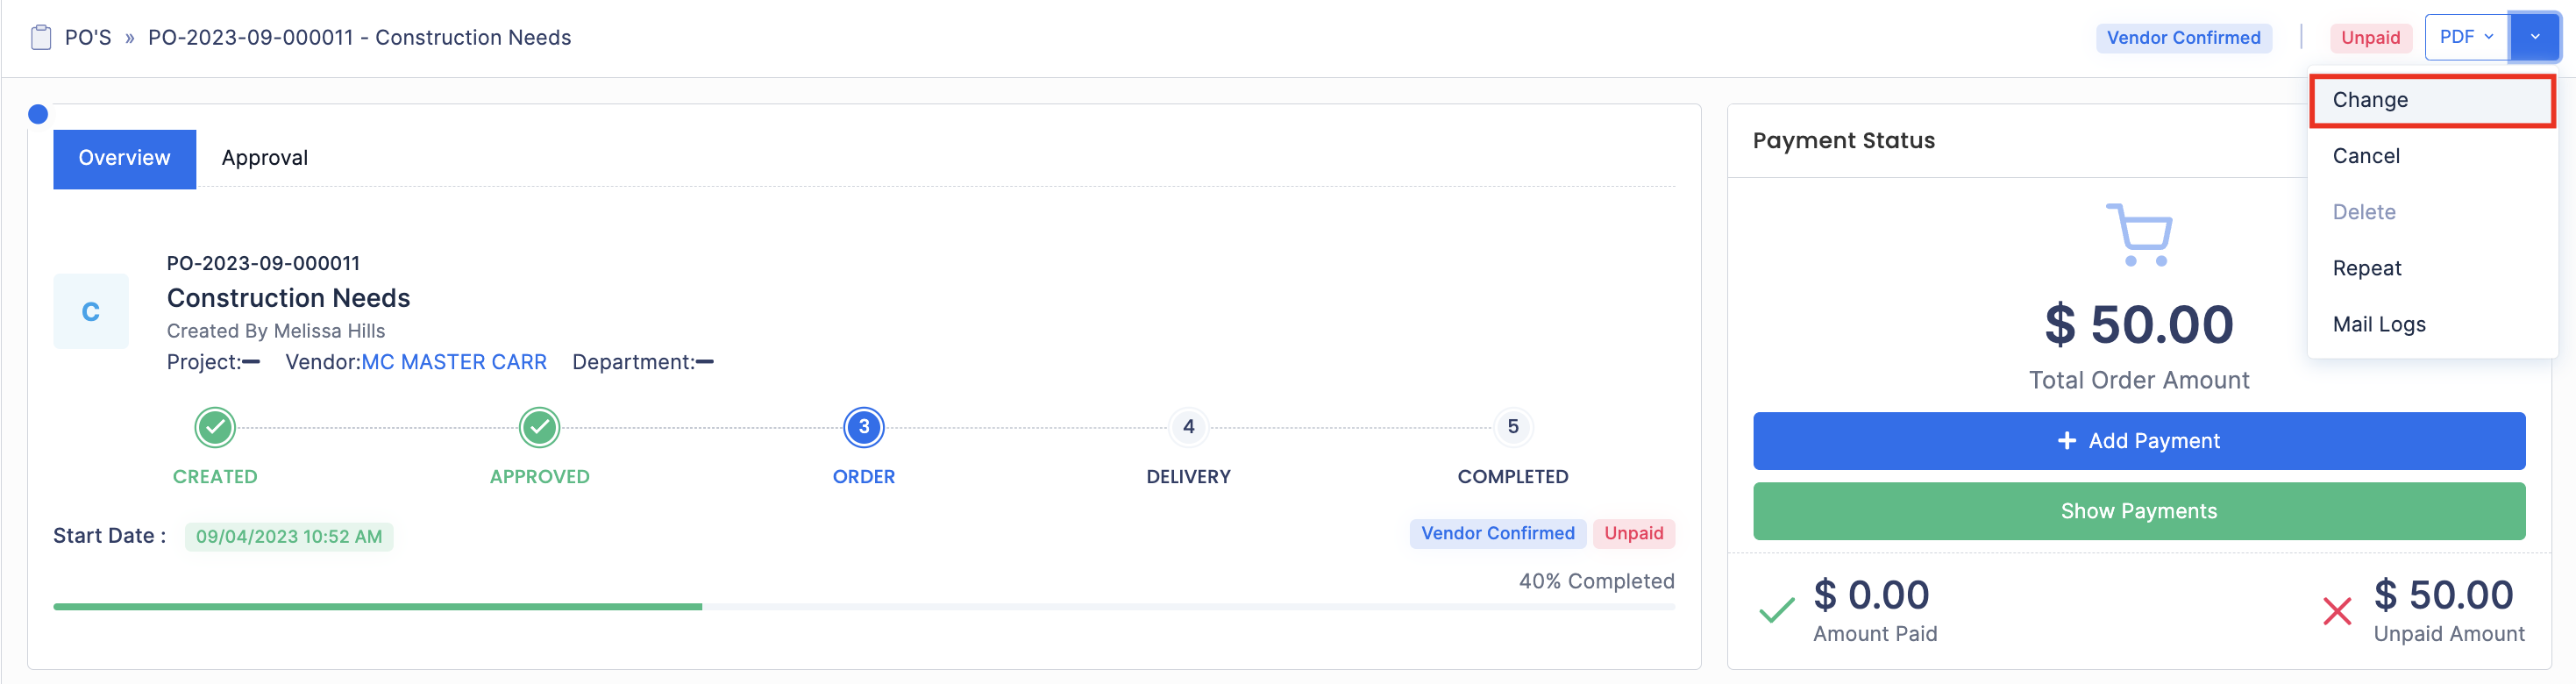Viewport: 2576px width, 684px height.
Task: Click the letter C avatar tile
Action: pos(91,312)
